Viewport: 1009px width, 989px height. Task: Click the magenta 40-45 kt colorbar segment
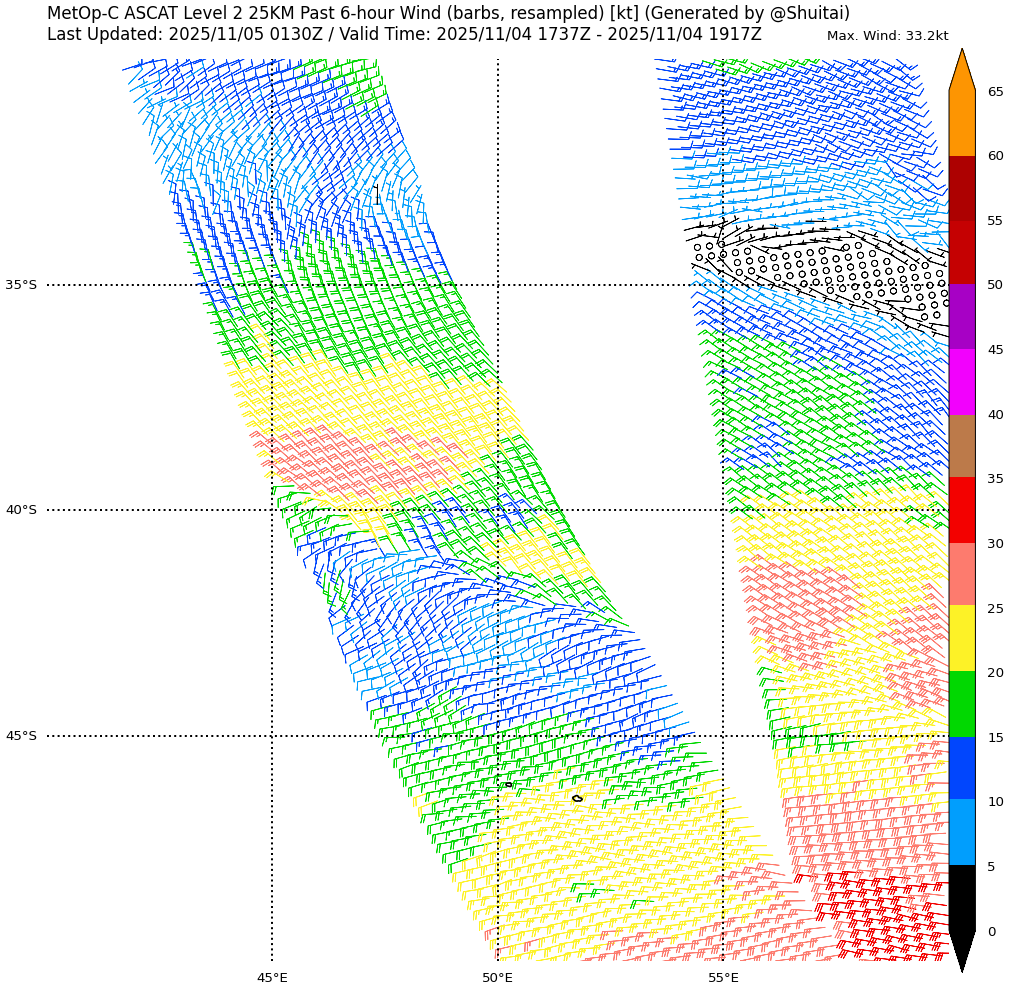click(x=961, y=381)
